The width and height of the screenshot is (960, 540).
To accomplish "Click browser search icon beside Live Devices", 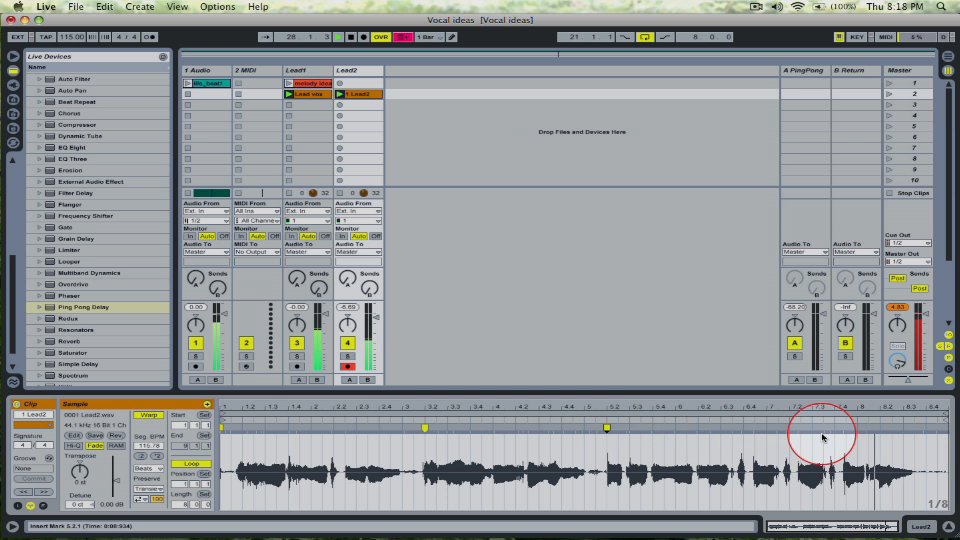I will 163,56.
